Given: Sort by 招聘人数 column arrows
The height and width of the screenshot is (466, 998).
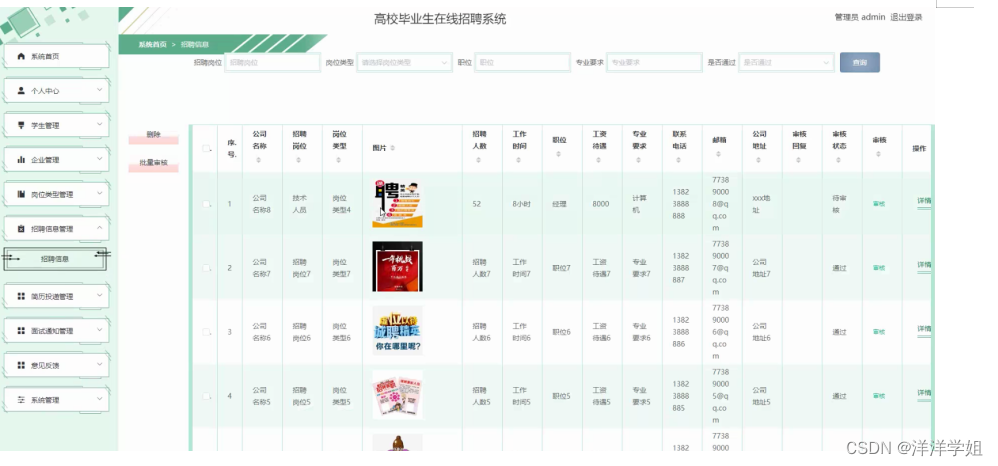Looking at the screenshot, I should click(x=479, y=160).
